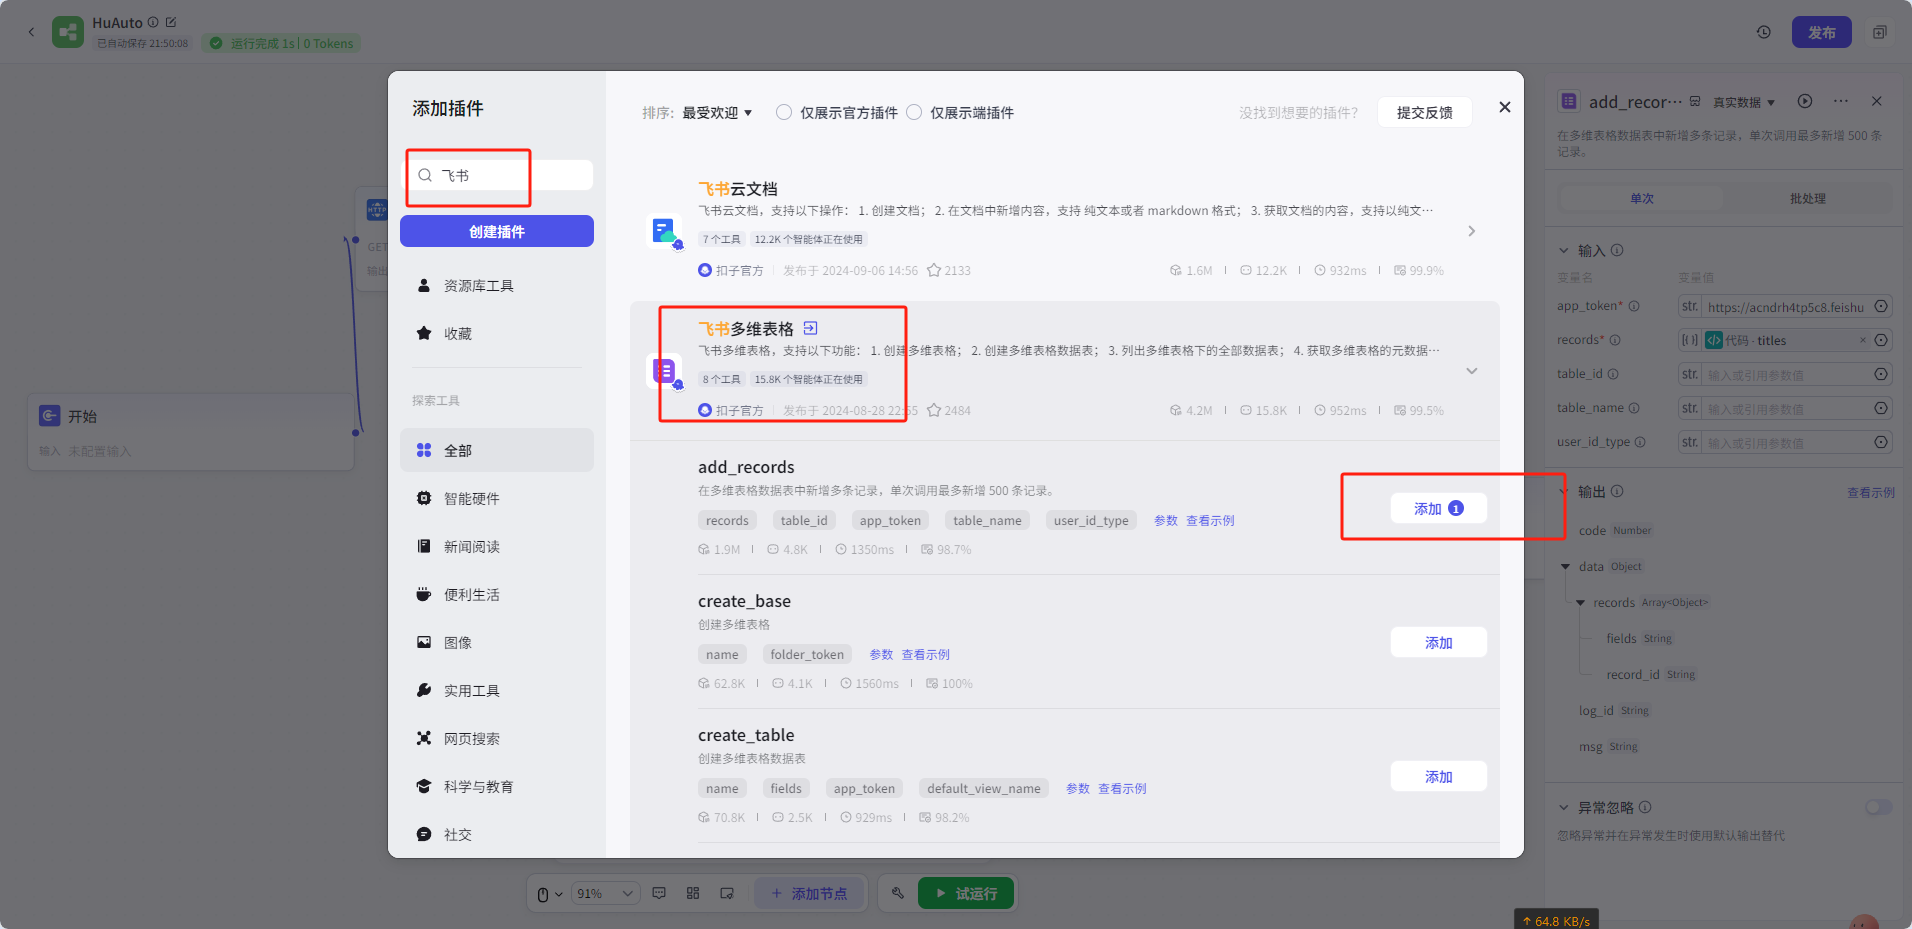Screen dimensions: 1912x929
Task: Toggle the 异常忽略 switch
Action: click(x=1877, y=807)
